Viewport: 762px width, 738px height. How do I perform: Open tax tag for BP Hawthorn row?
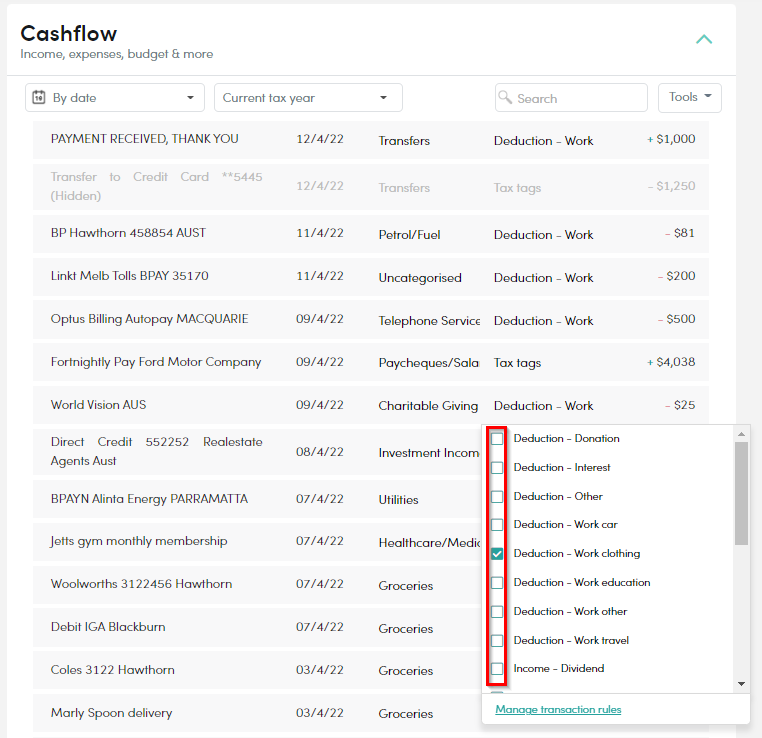pyautogui.click(x=543, y=235)
